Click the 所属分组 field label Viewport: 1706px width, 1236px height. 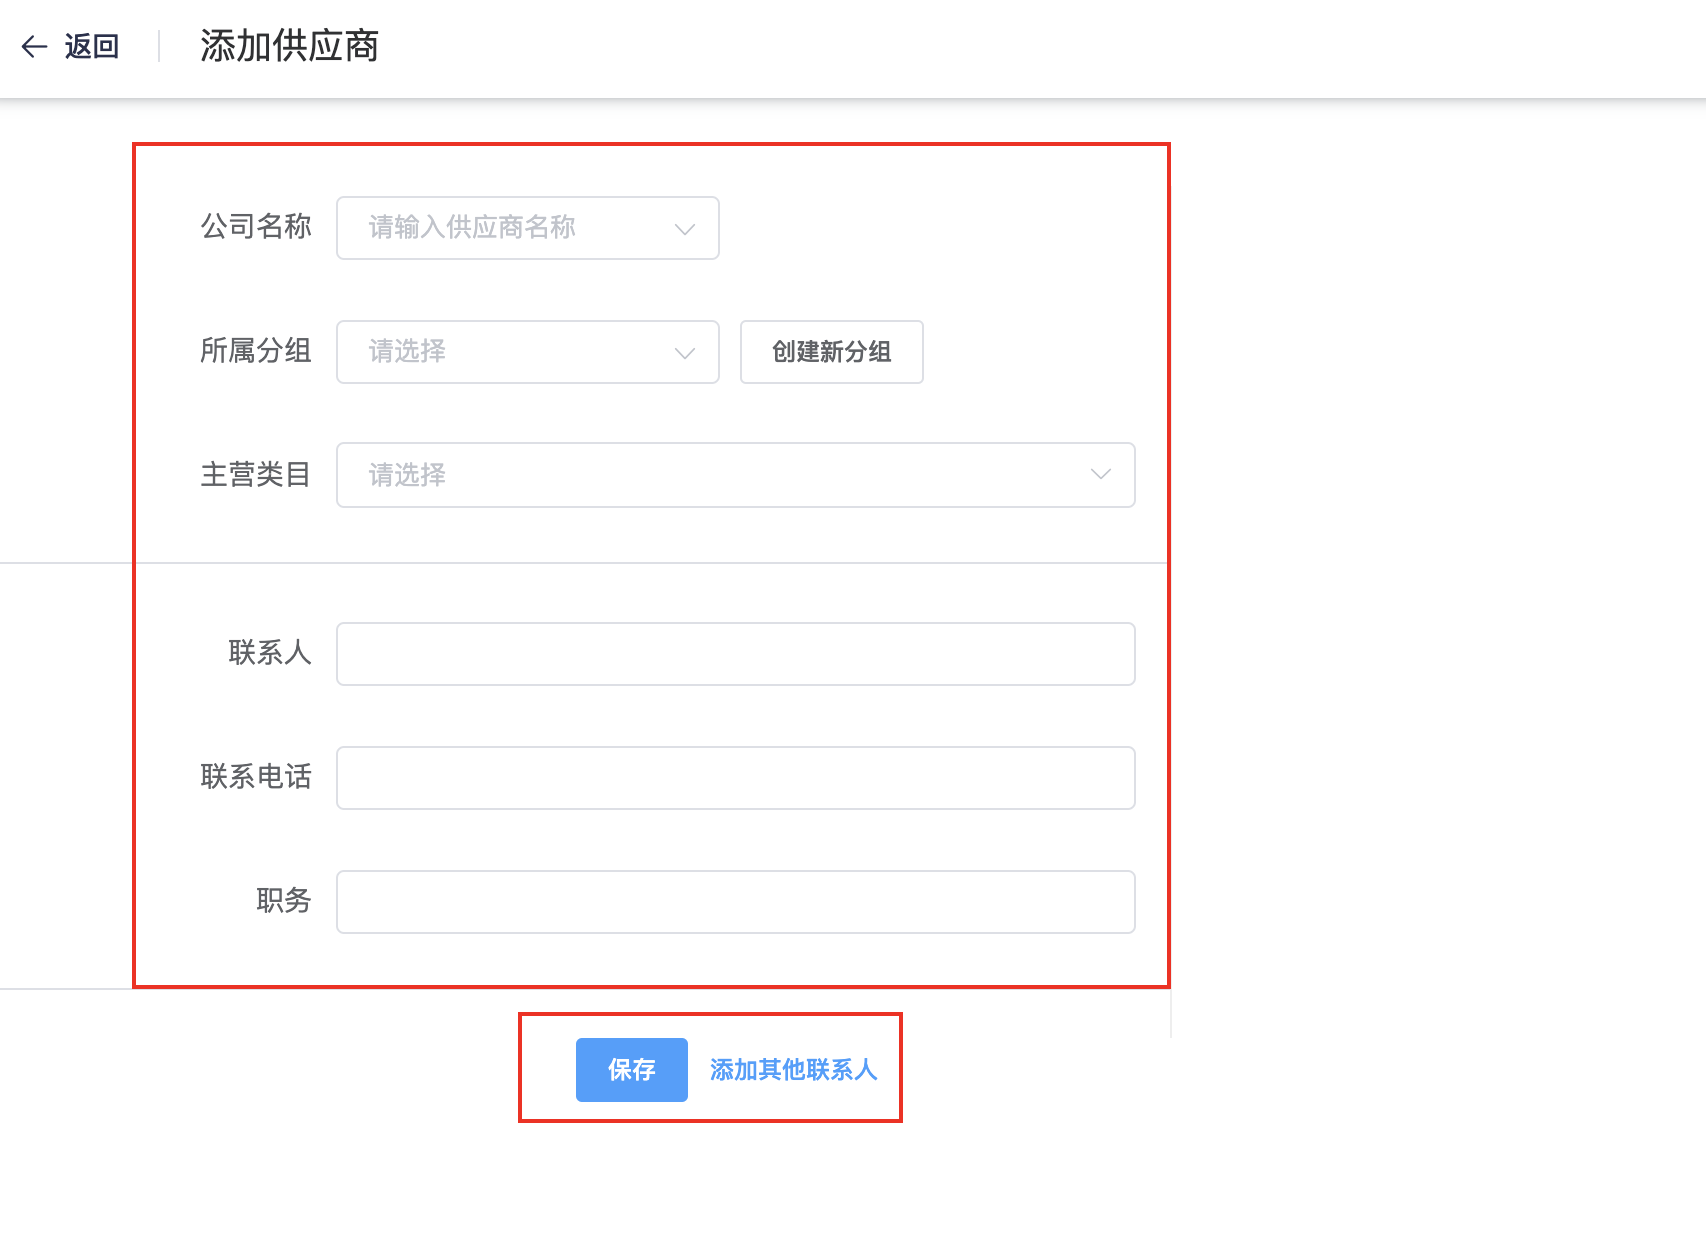coord(256,351)
